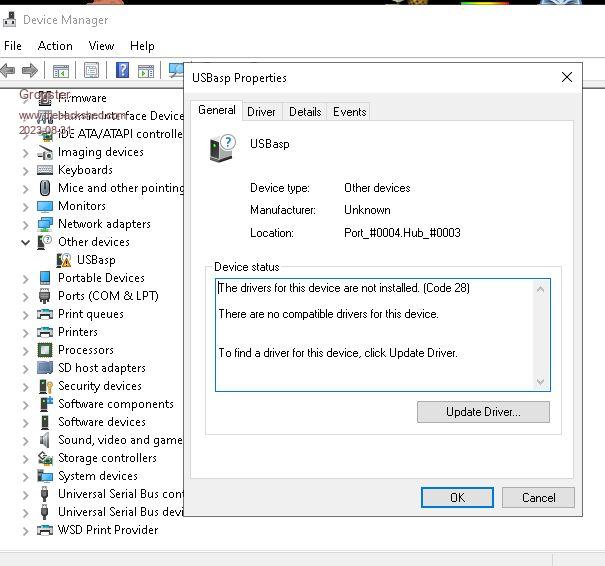Click the Forward arrow toolbar icon
This screenshot has width=605, height=566.
click(x=30, y=71)
